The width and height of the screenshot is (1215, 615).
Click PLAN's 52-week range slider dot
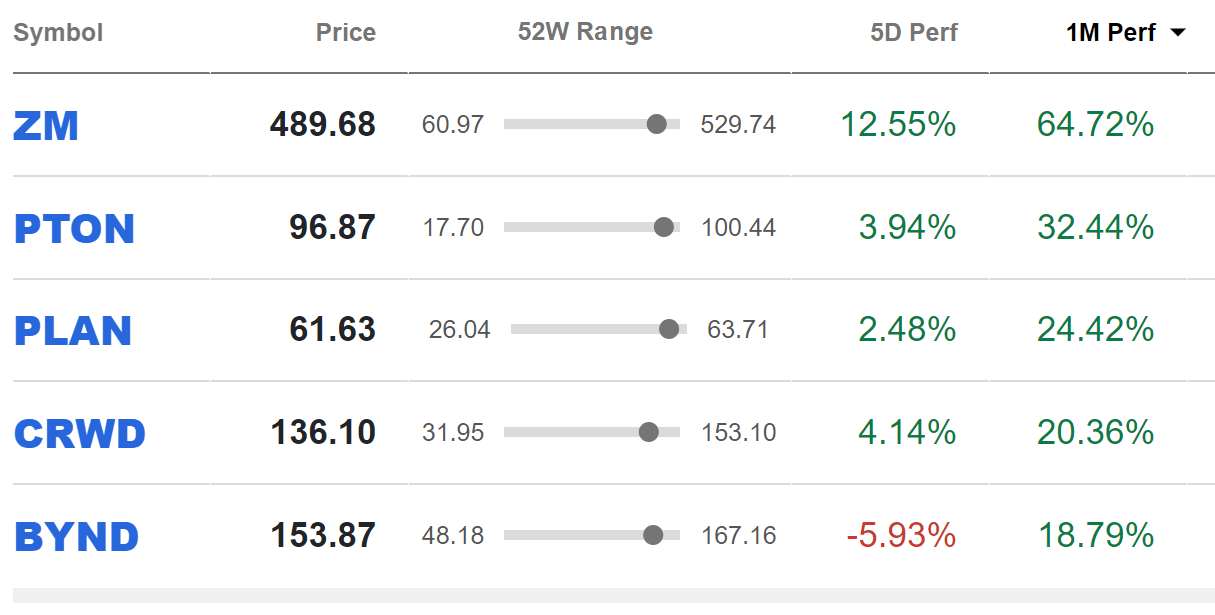pos(669,329)
